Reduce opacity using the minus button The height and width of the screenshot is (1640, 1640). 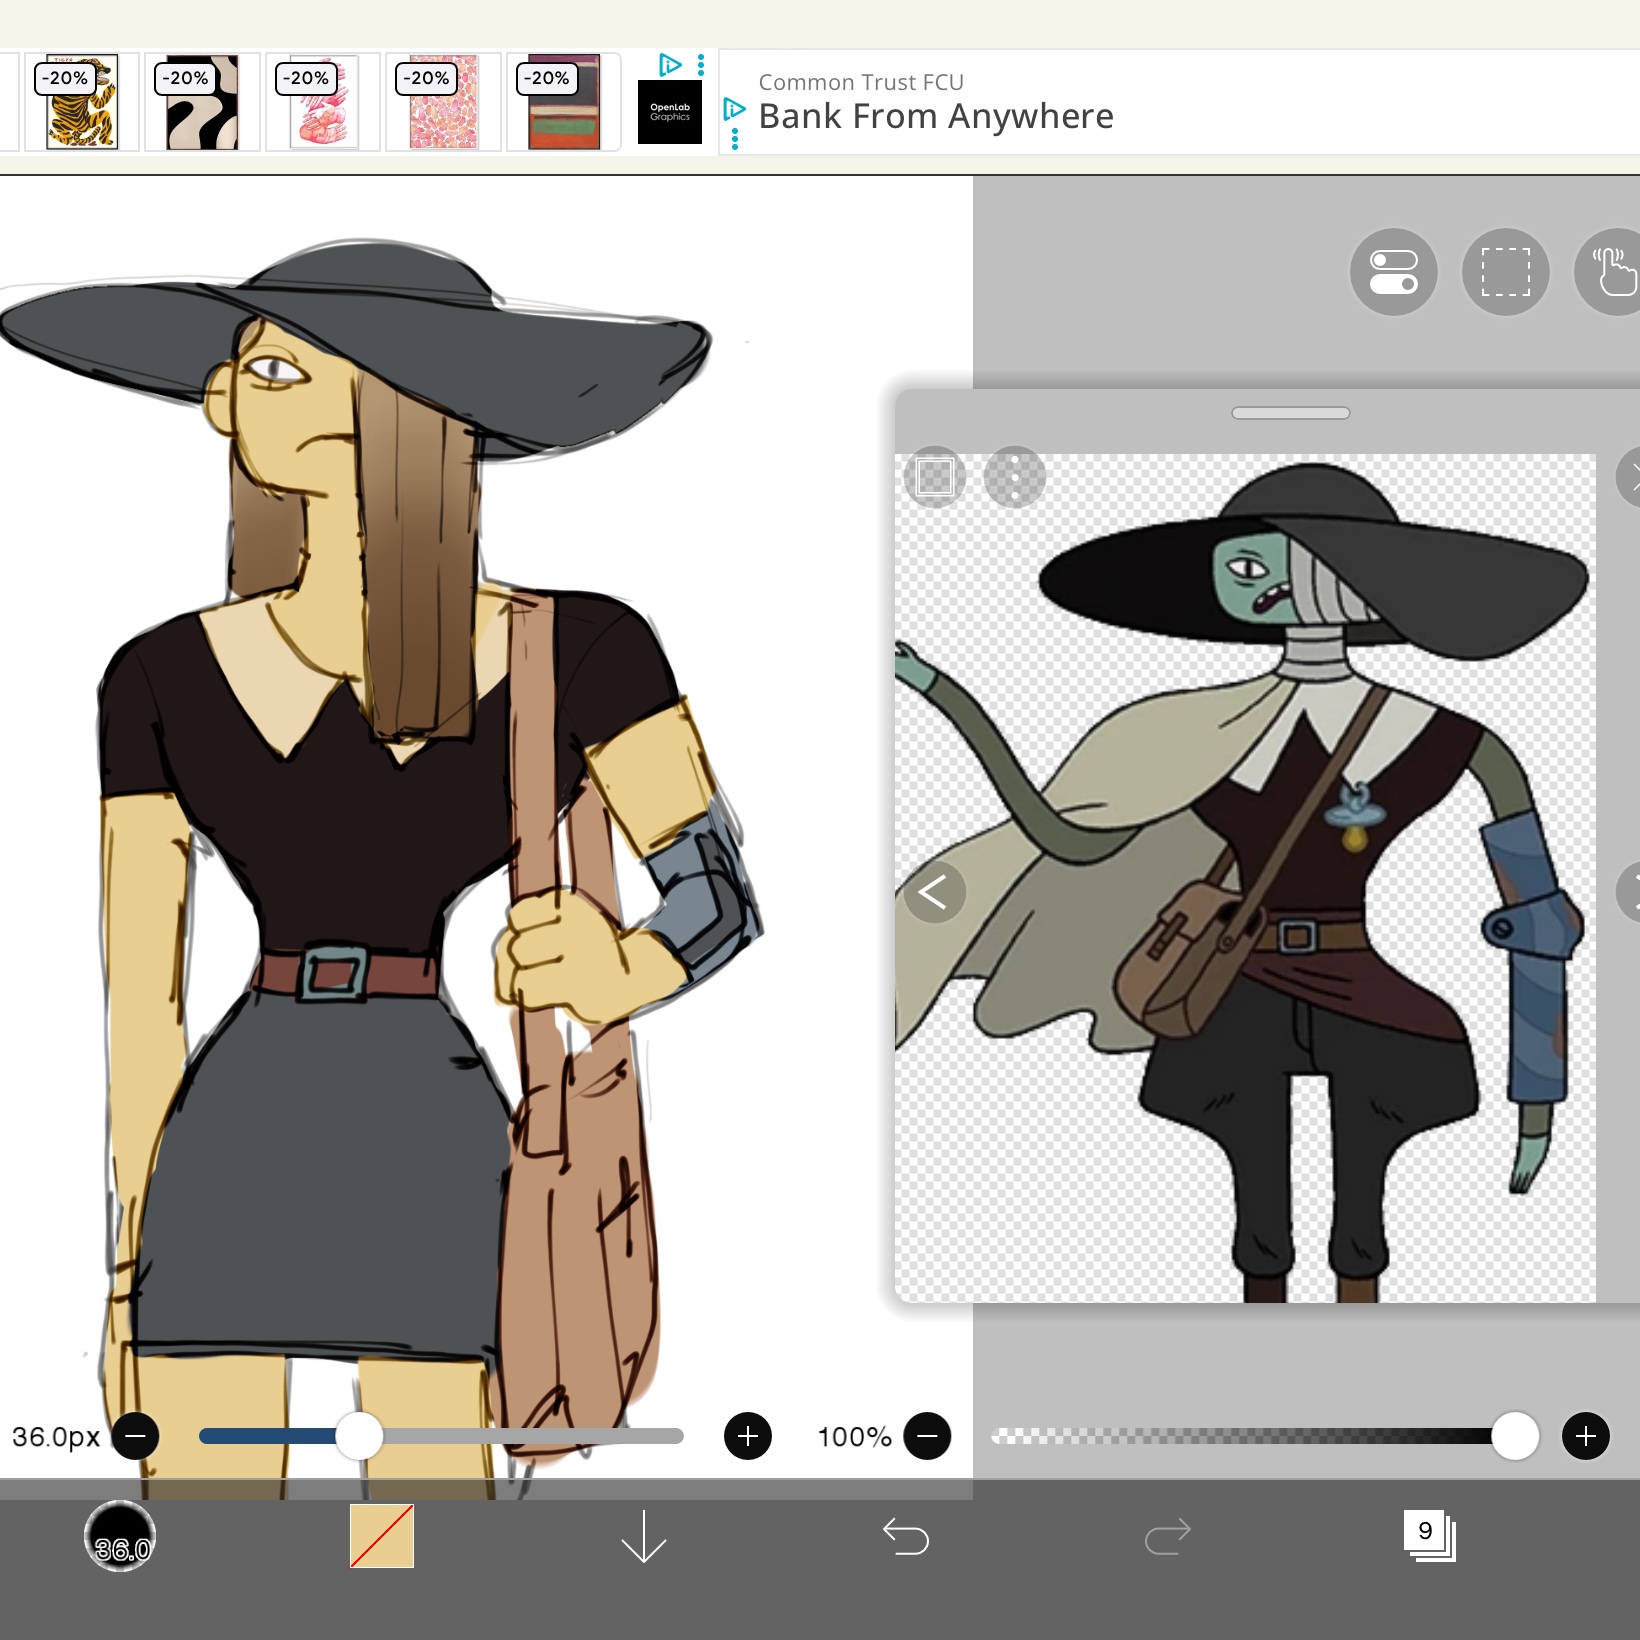927,1436
